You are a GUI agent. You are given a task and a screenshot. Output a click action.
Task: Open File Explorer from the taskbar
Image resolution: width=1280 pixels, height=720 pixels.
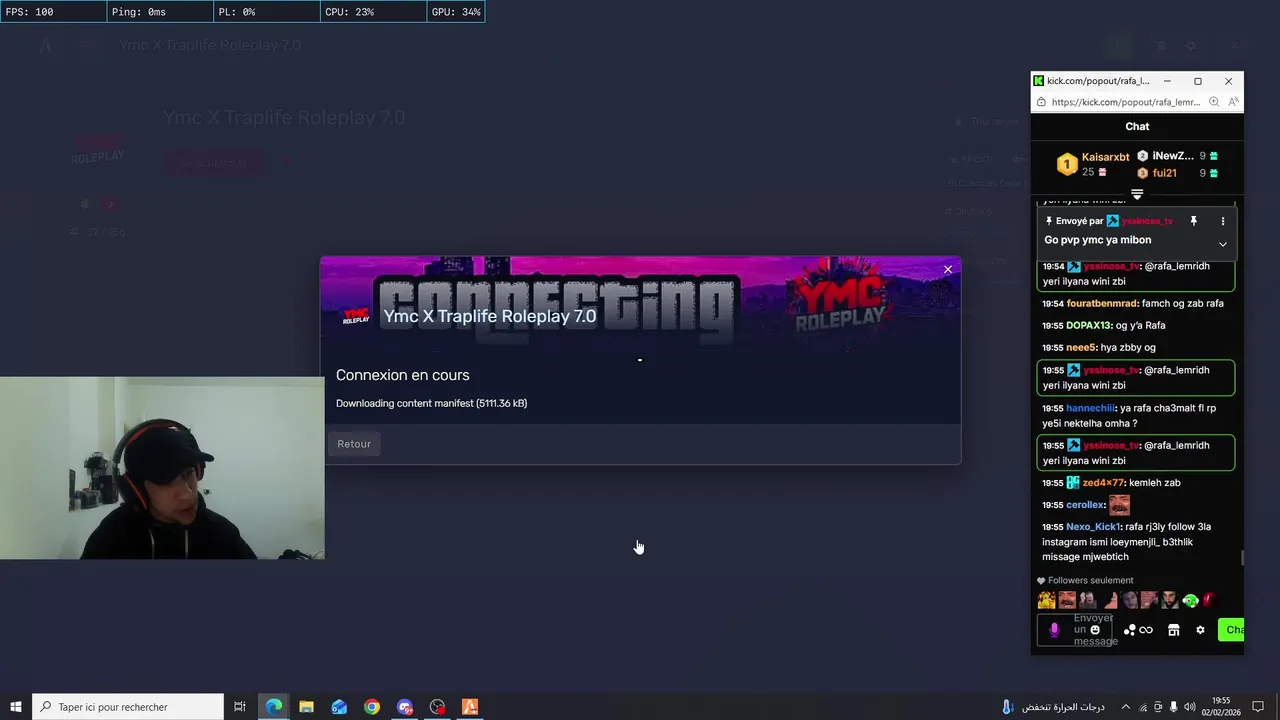[306, 707]
